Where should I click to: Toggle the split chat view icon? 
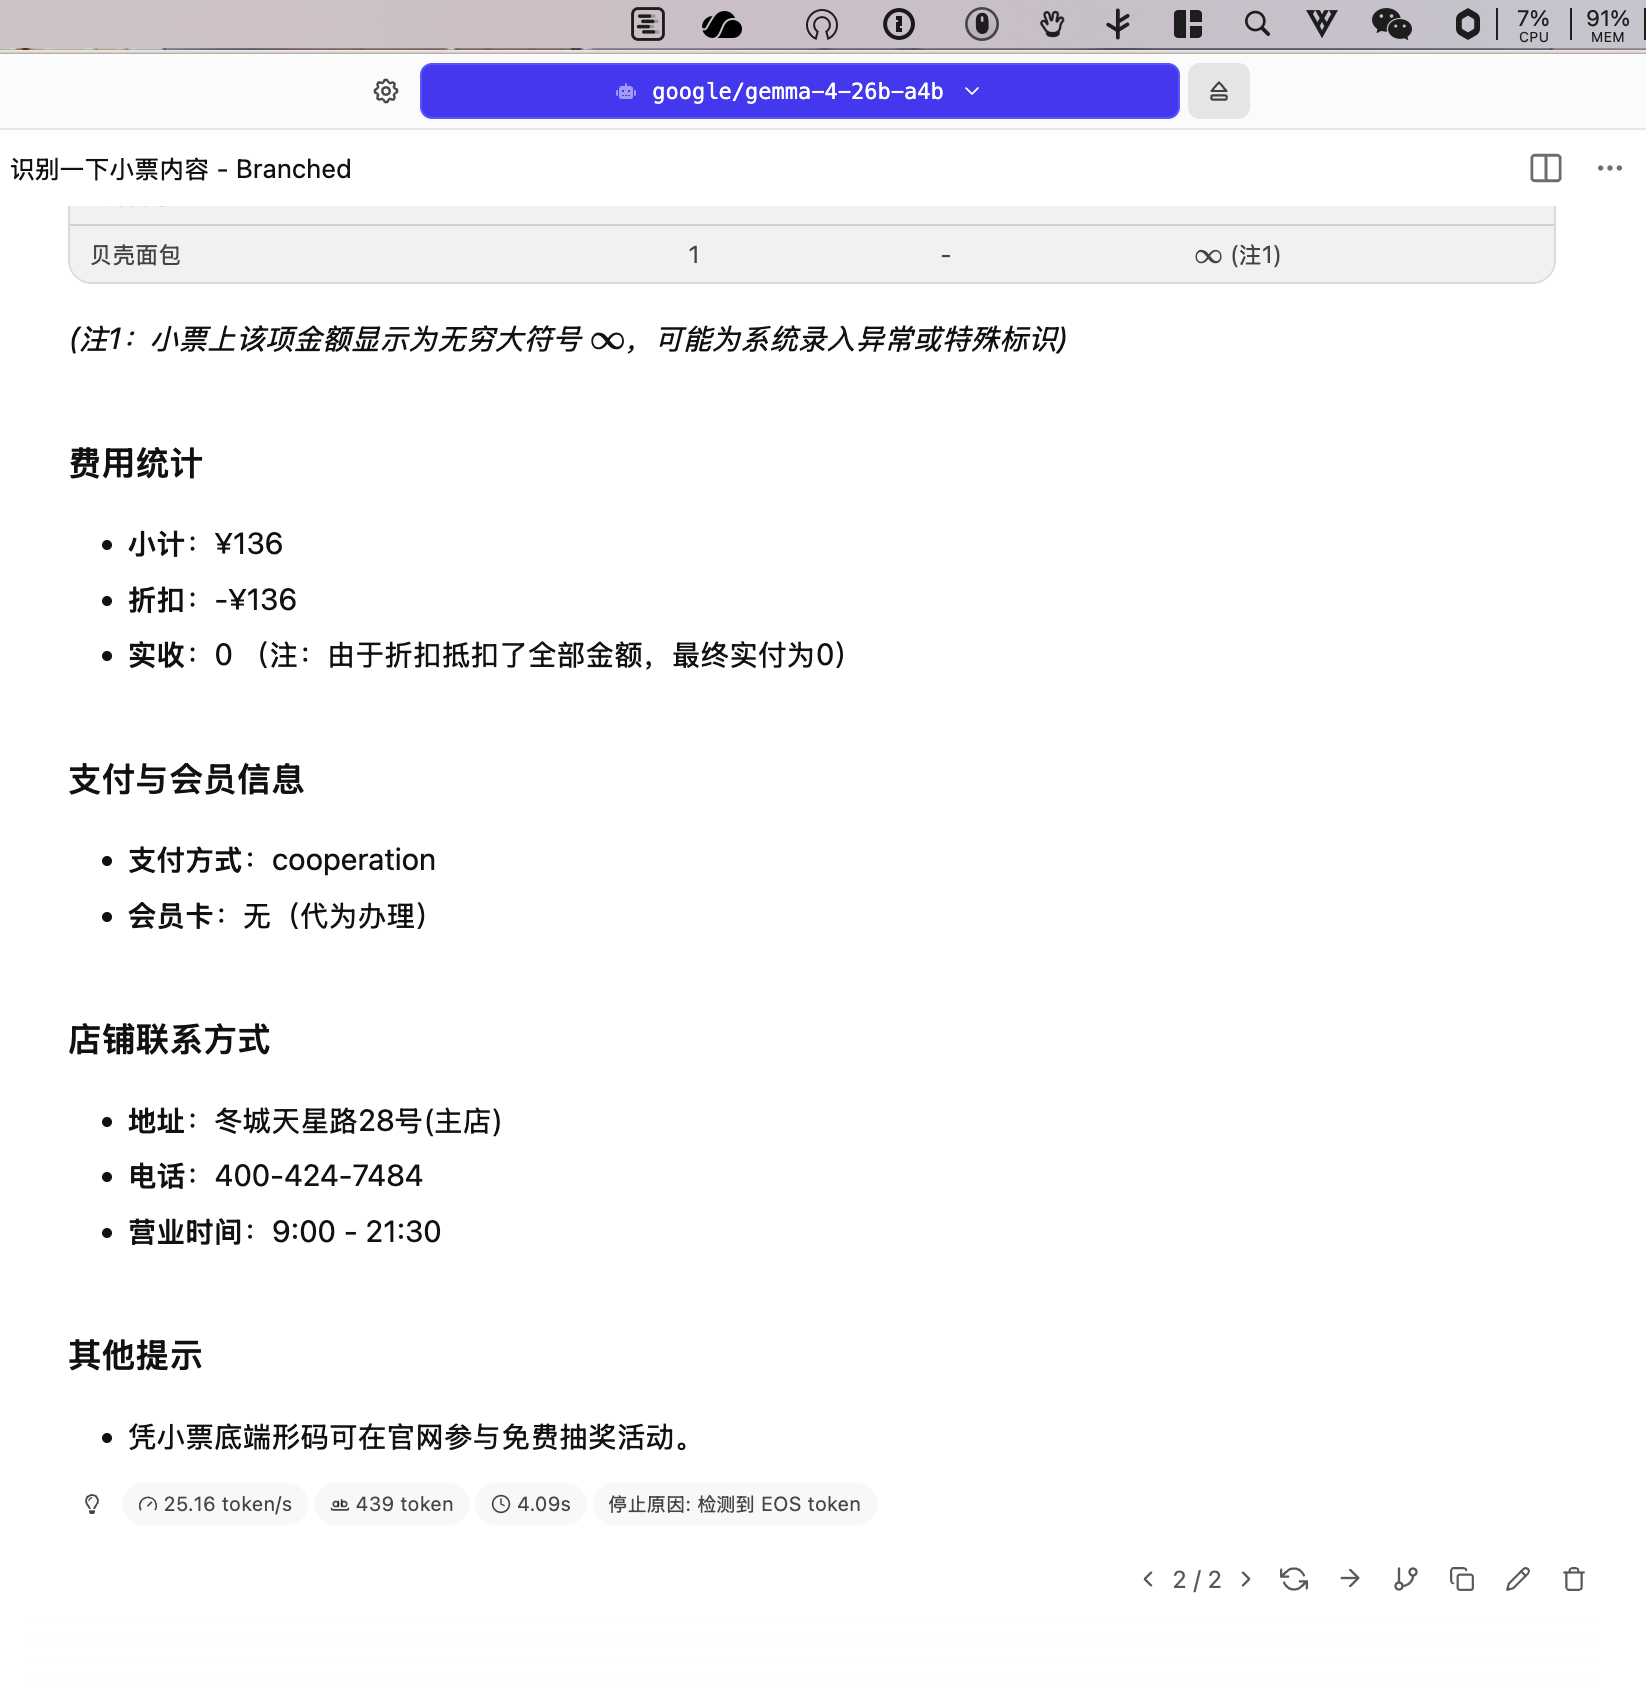pos(1545,168)
